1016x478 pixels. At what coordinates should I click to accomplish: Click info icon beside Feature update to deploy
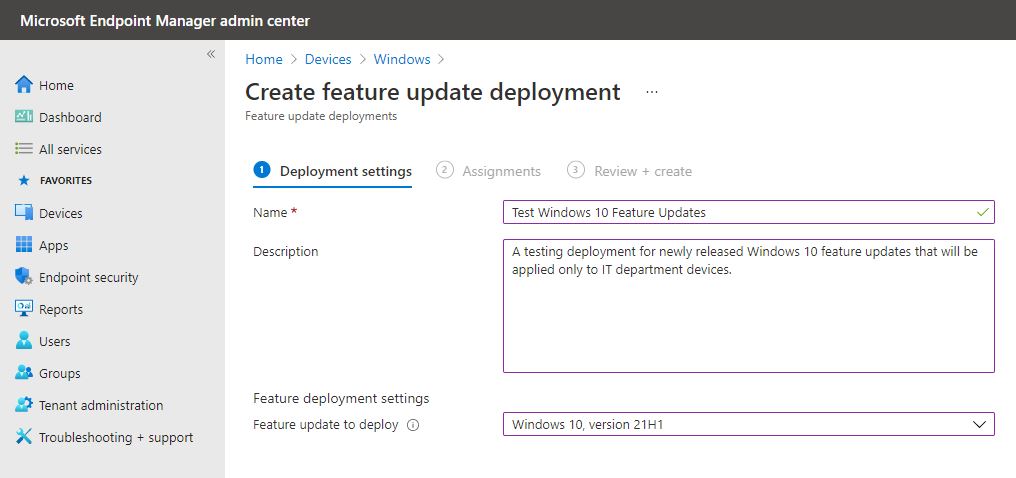[413, 426]
